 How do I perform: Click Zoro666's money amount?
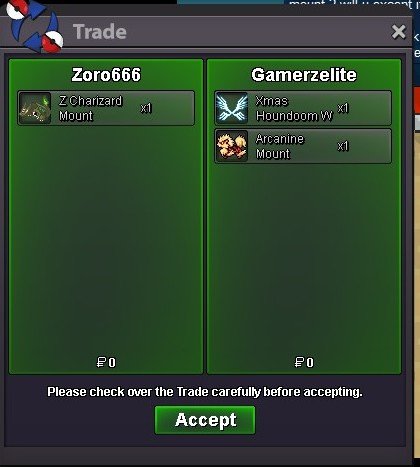coord(106,362)
